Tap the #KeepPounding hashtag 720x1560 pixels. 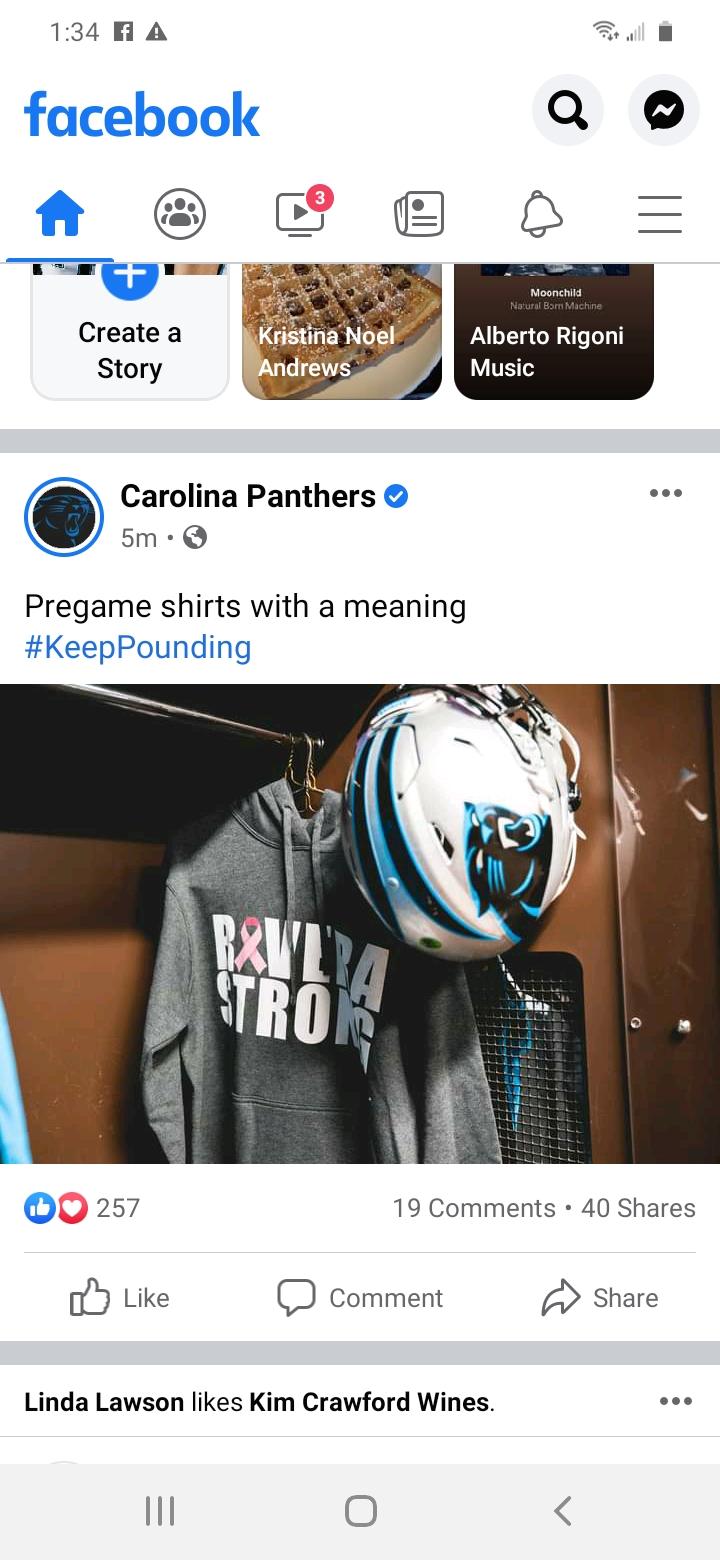coord(138,647)
